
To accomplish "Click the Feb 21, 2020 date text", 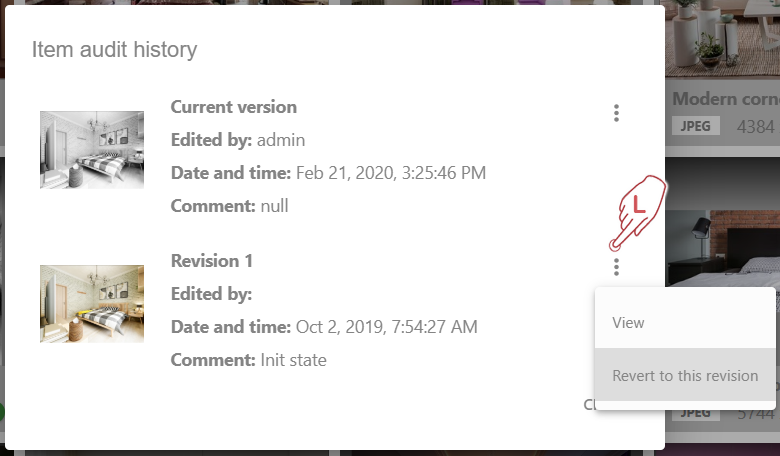I will (x=391, y=173).
